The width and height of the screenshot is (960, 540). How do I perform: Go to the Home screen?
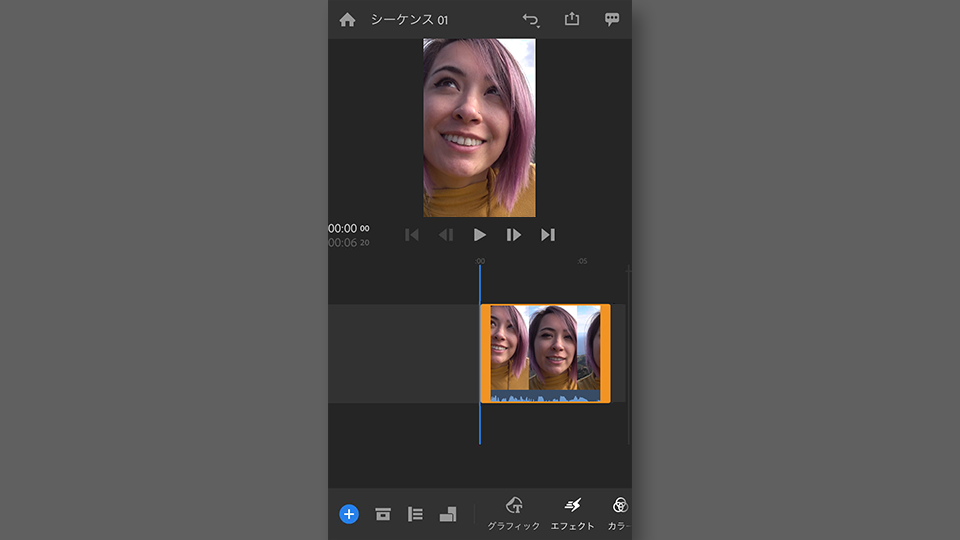pos(347,20)
